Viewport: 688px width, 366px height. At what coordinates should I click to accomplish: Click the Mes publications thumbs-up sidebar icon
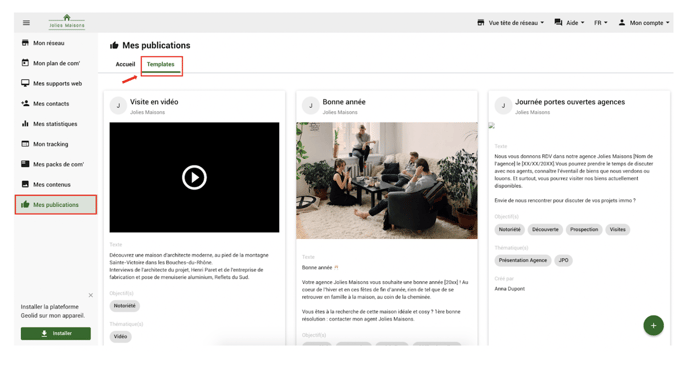(x=25, y=205)
